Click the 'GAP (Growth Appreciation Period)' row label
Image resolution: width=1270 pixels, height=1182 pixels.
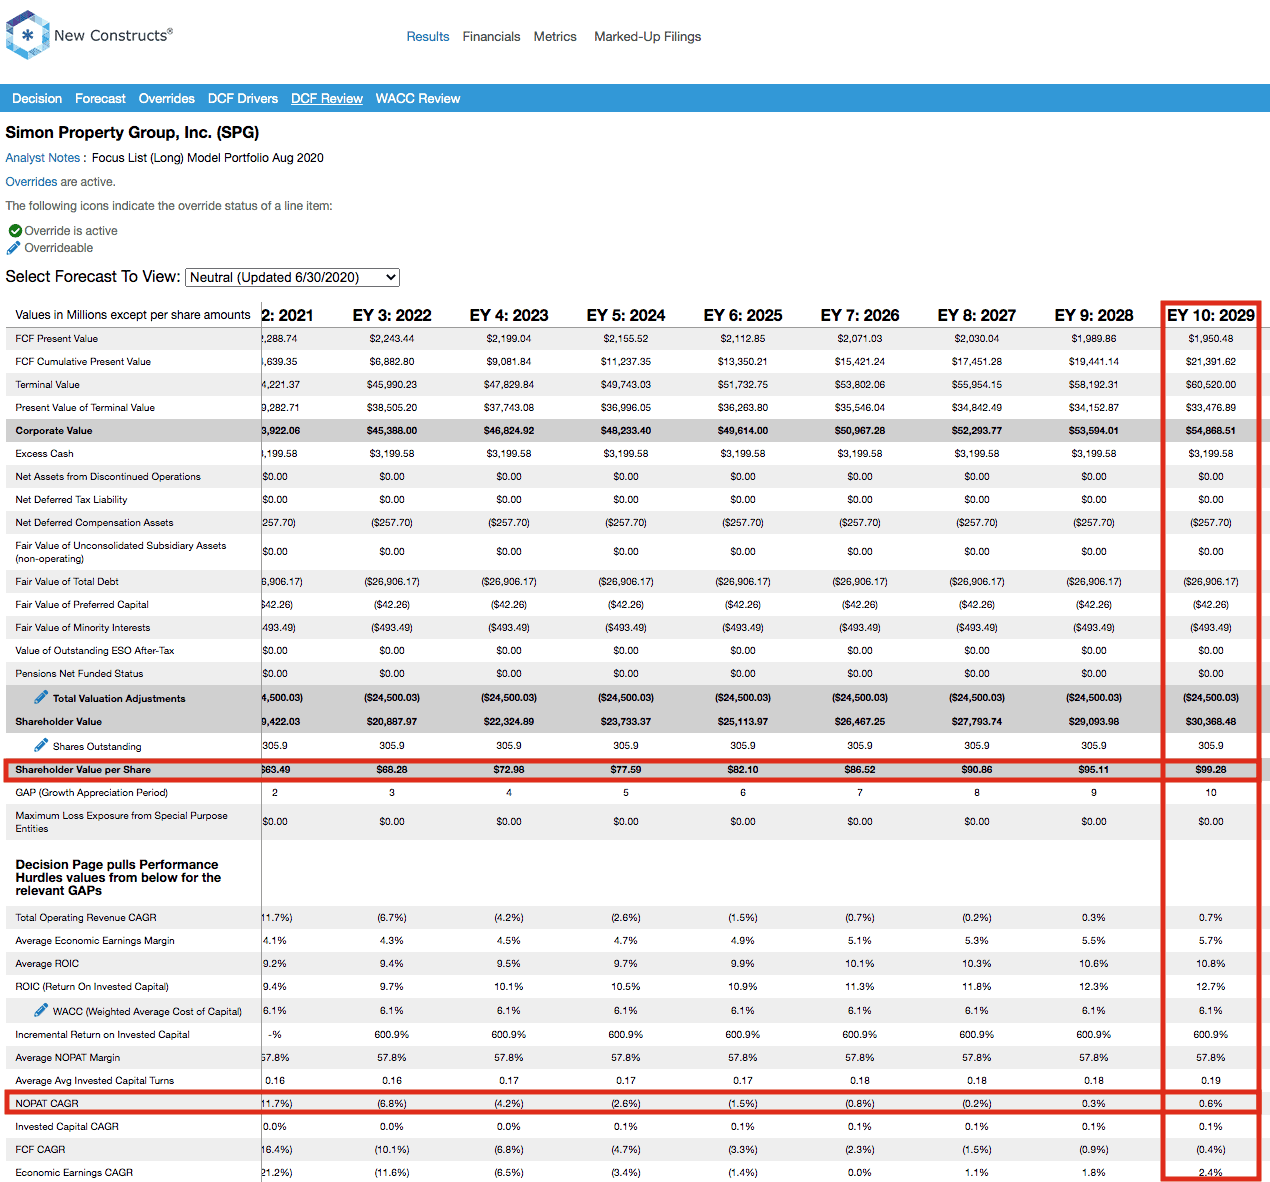[92, 793]
